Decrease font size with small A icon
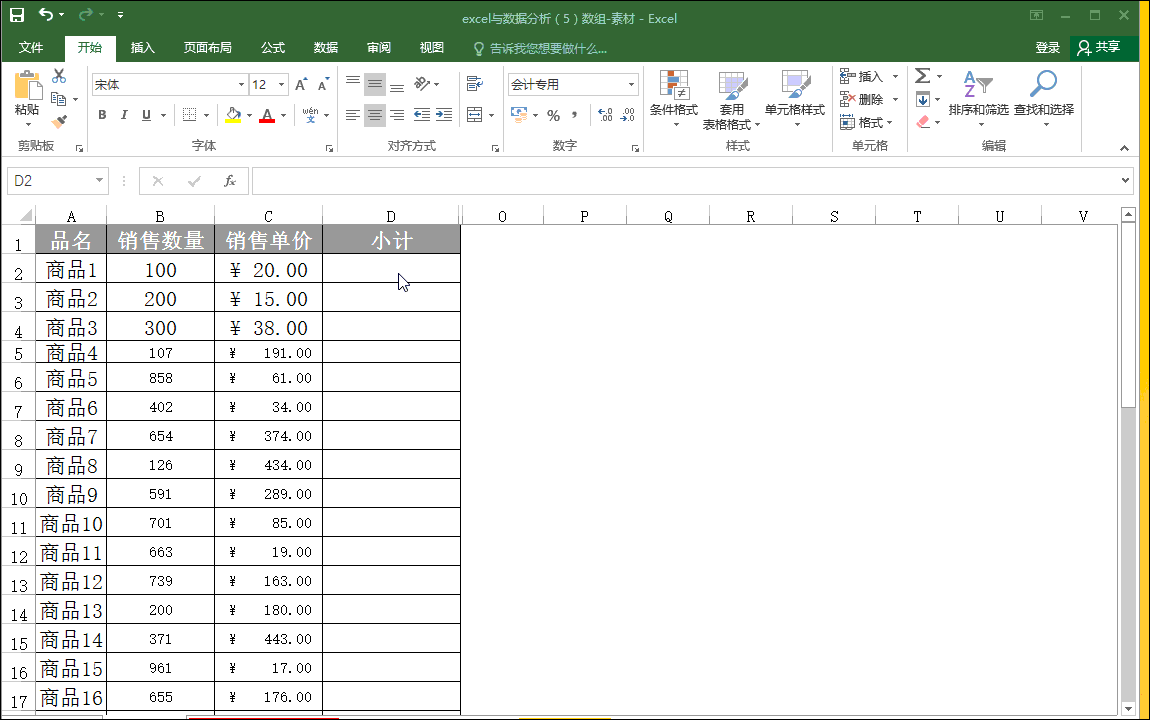 (x=323, y=85)
